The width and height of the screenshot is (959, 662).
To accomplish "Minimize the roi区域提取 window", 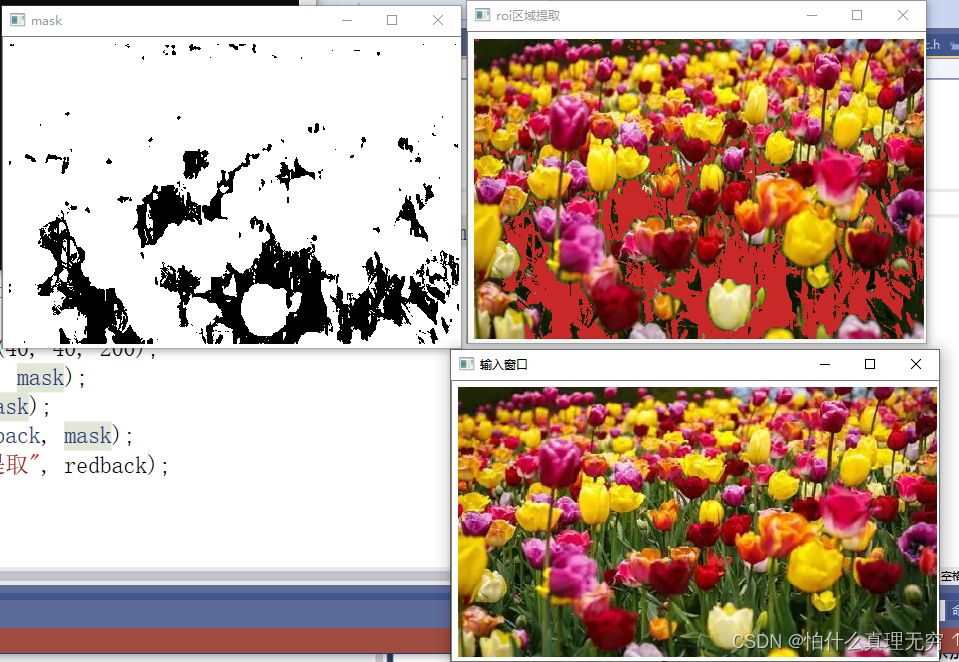I will point(812,15).
